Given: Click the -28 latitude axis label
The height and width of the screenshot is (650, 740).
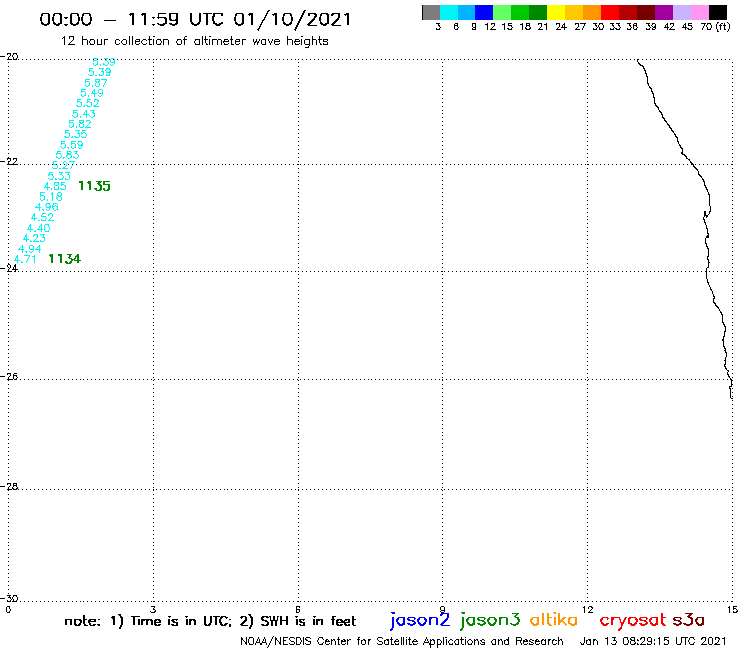Looking at the screenshot, I should click(x=9, y=486).
